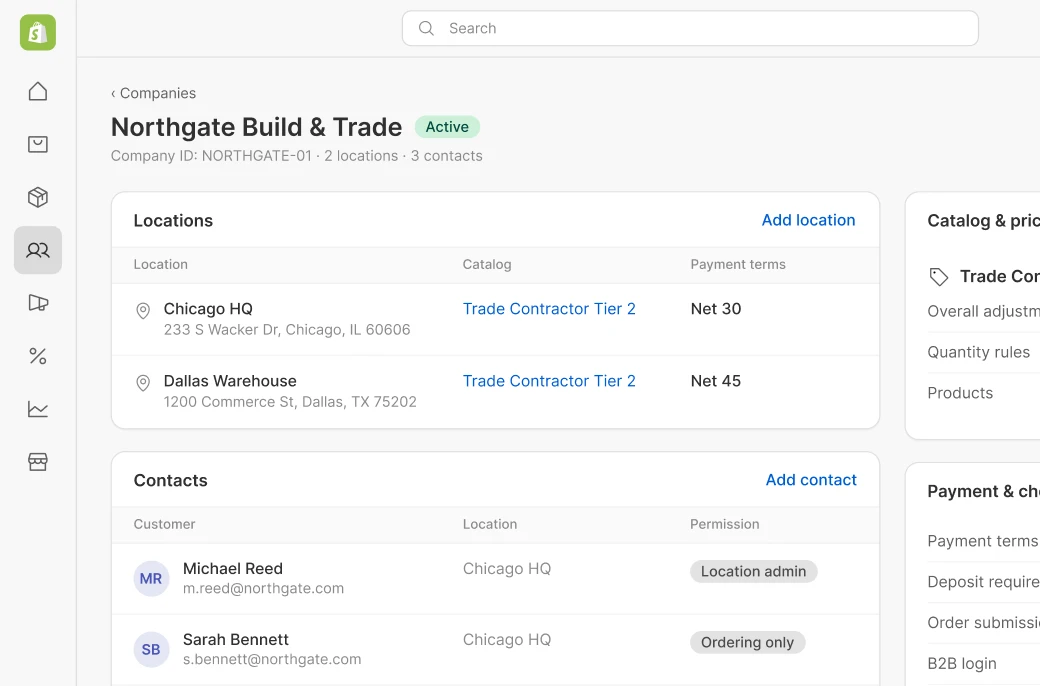Viewport: 1040px width, 686px height.
Task: Click Payment terms in Payment panel
Action: tap(983, 541)
